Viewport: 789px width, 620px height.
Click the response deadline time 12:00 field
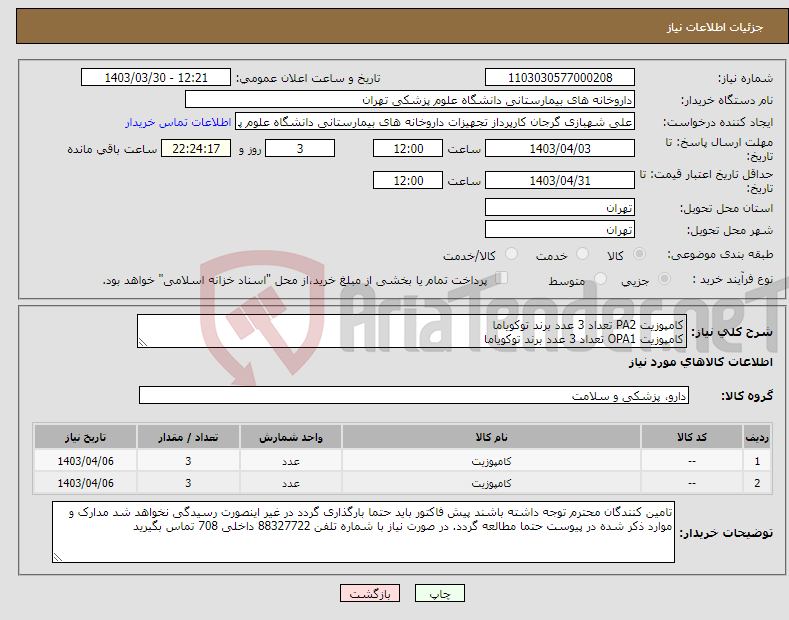[408, 148]
